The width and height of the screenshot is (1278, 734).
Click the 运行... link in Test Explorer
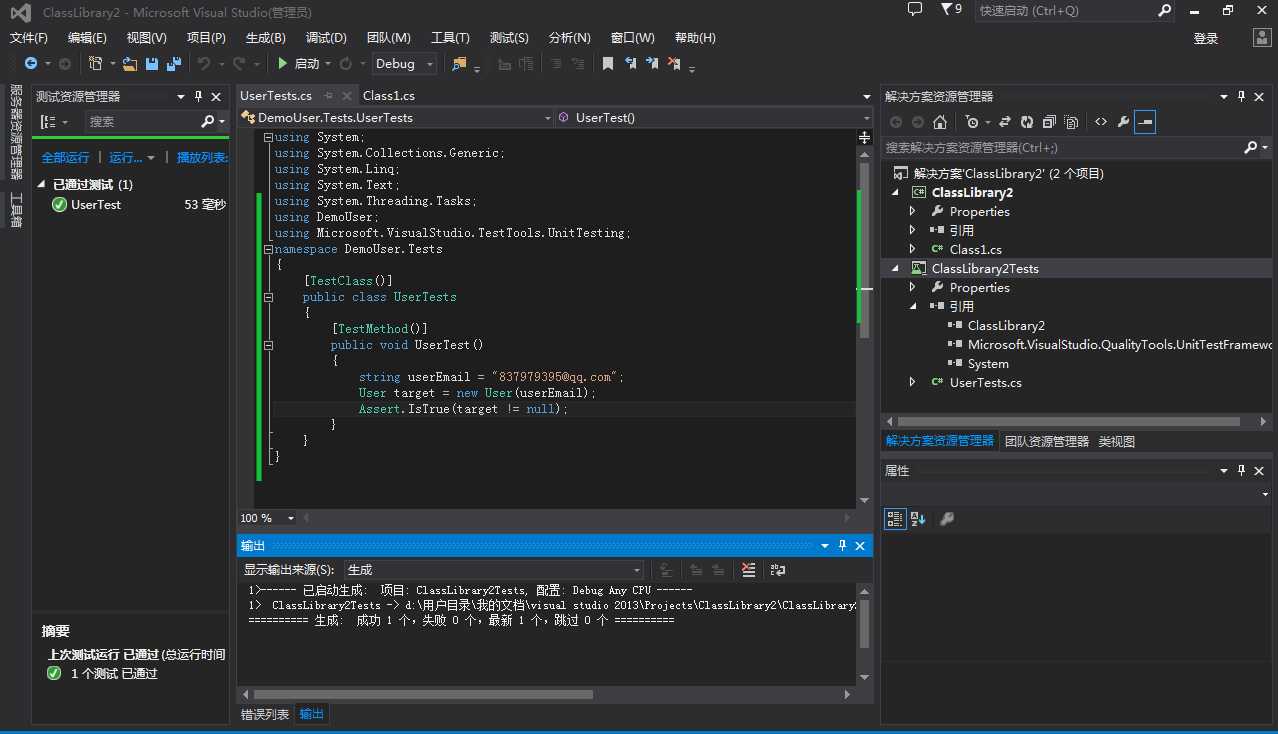click(x=126, y=158)
